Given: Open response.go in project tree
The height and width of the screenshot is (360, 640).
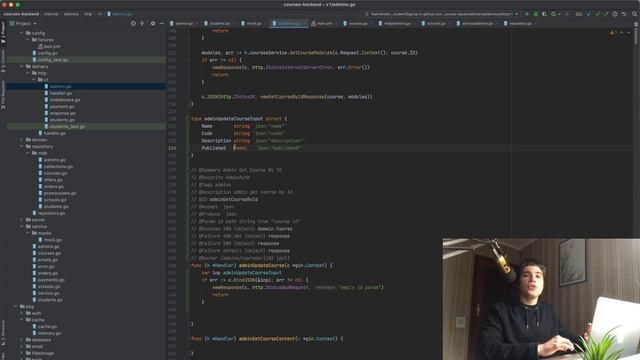Looking at the screenshot, I should (x=62, y=113).
